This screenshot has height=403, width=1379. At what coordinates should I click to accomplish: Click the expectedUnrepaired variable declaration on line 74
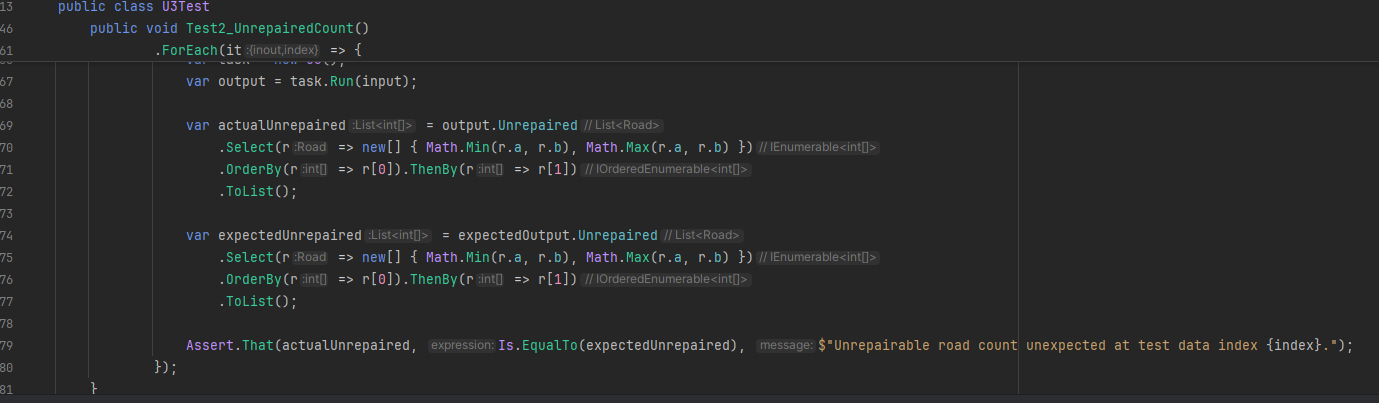(290, 235)
